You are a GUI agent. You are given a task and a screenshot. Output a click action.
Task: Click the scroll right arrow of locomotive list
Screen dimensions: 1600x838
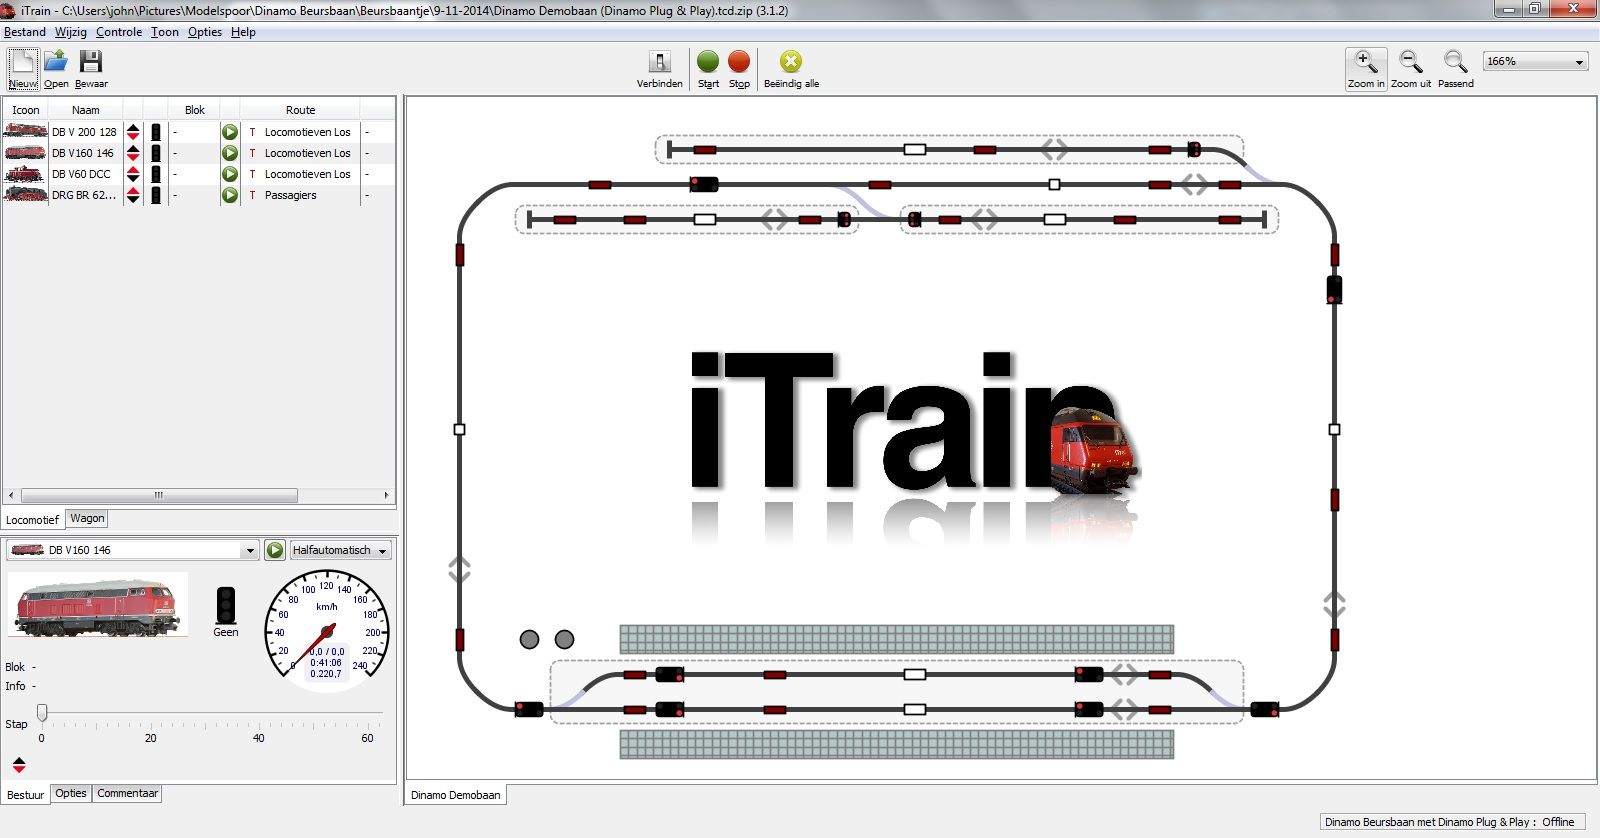[x=387, y=495]
